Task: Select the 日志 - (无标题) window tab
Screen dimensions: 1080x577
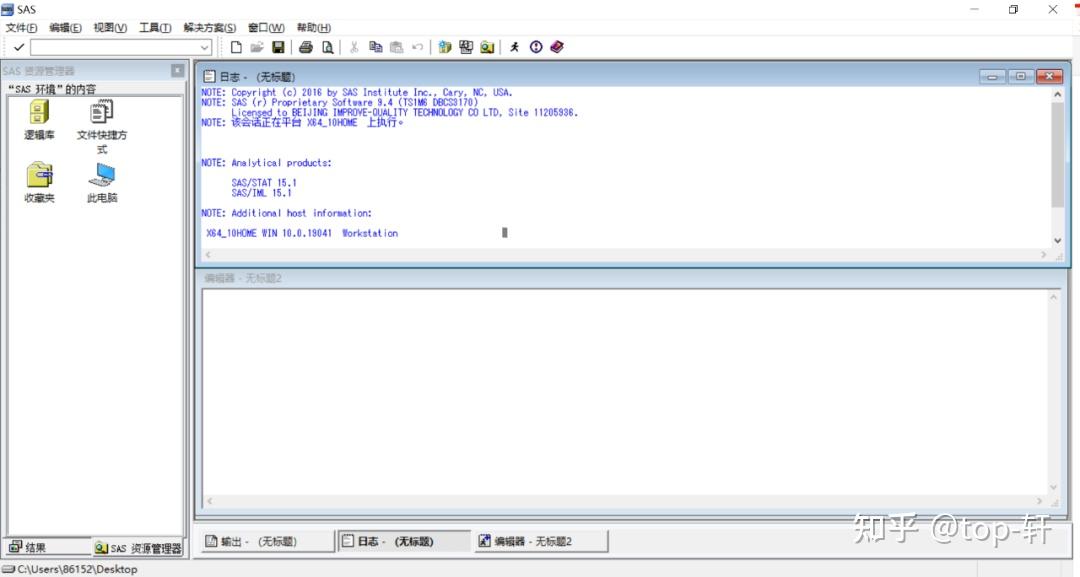Action: click(404, 541)
